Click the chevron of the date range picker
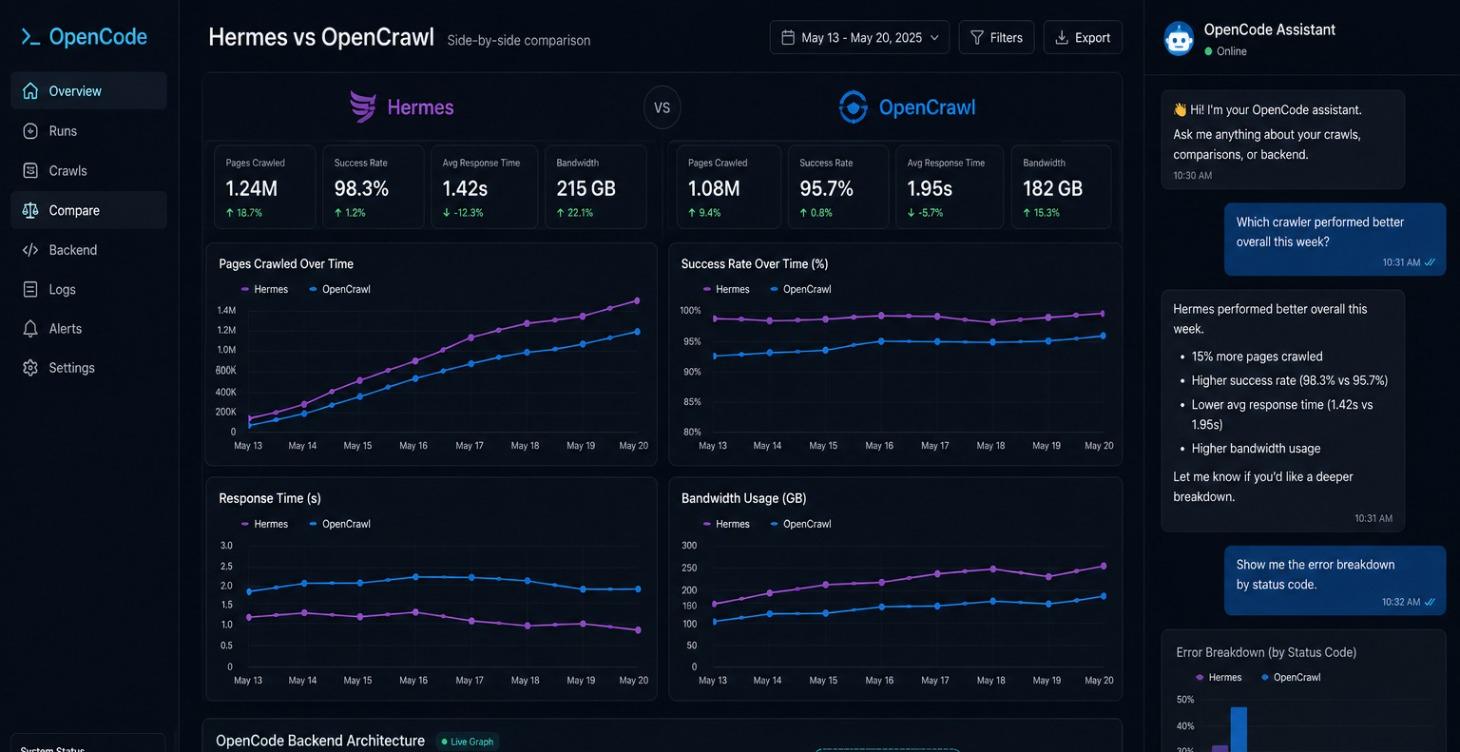 pos(935,38)
